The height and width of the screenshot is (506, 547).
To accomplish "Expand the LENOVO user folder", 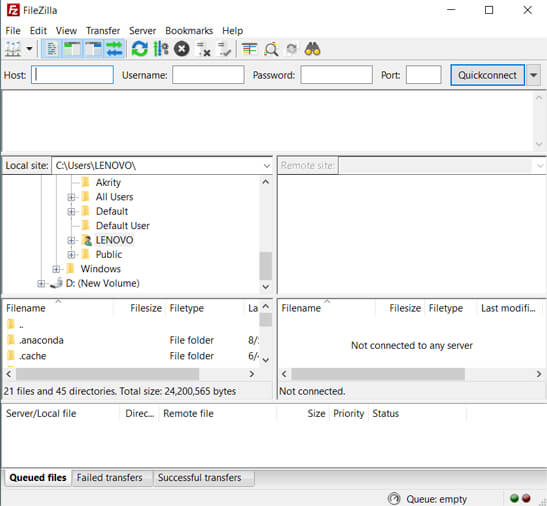I will point(71,240).
